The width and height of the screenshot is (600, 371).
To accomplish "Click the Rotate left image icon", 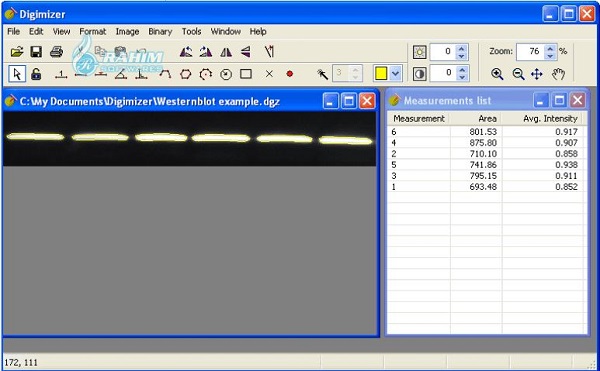I will (186, 52).
